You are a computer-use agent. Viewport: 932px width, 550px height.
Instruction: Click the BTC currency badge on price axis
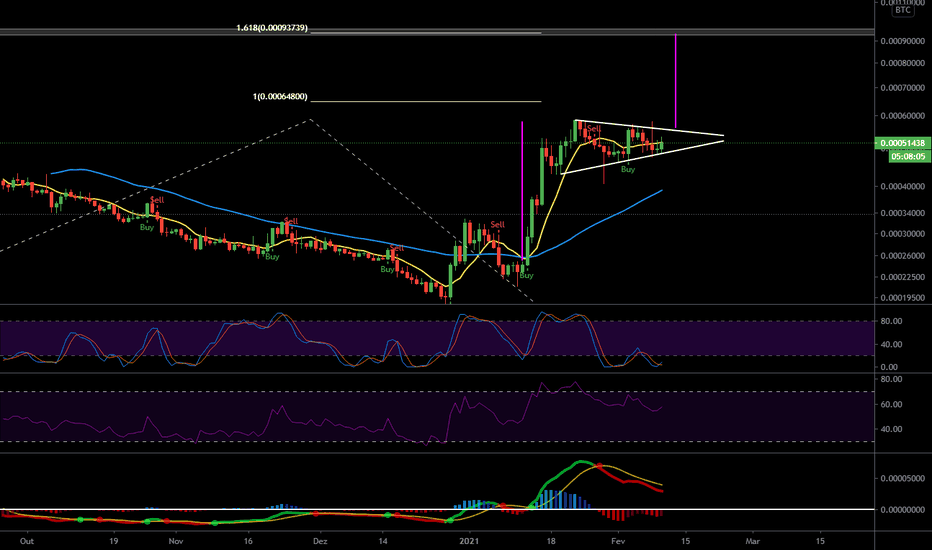point(903,10)
